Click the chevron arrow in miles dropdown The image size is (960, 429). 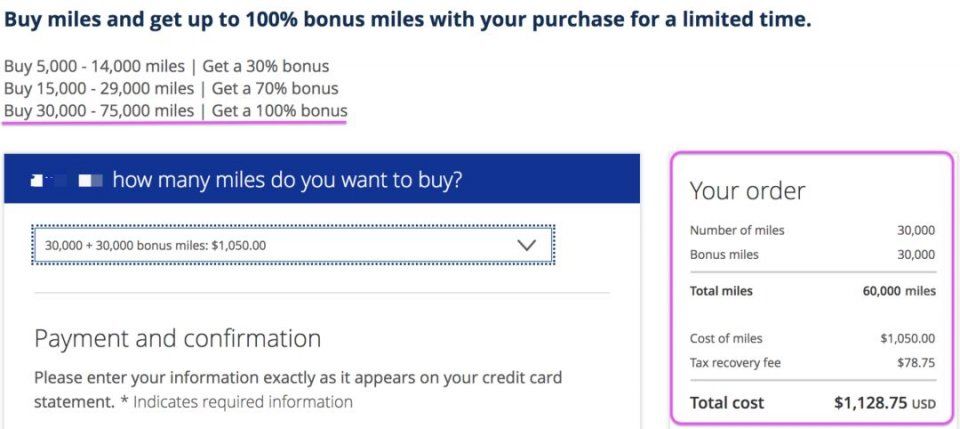click(527, 244)
